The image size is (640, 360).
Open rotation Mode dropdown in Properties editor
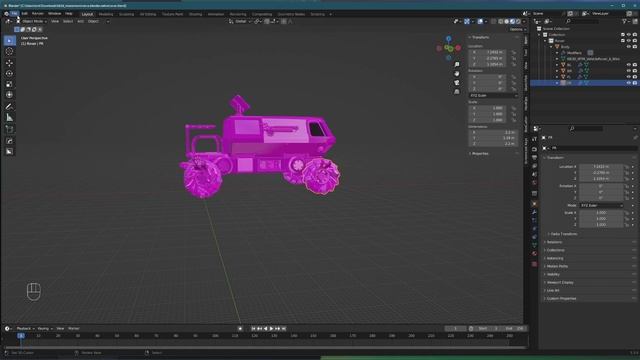(601, 205)
